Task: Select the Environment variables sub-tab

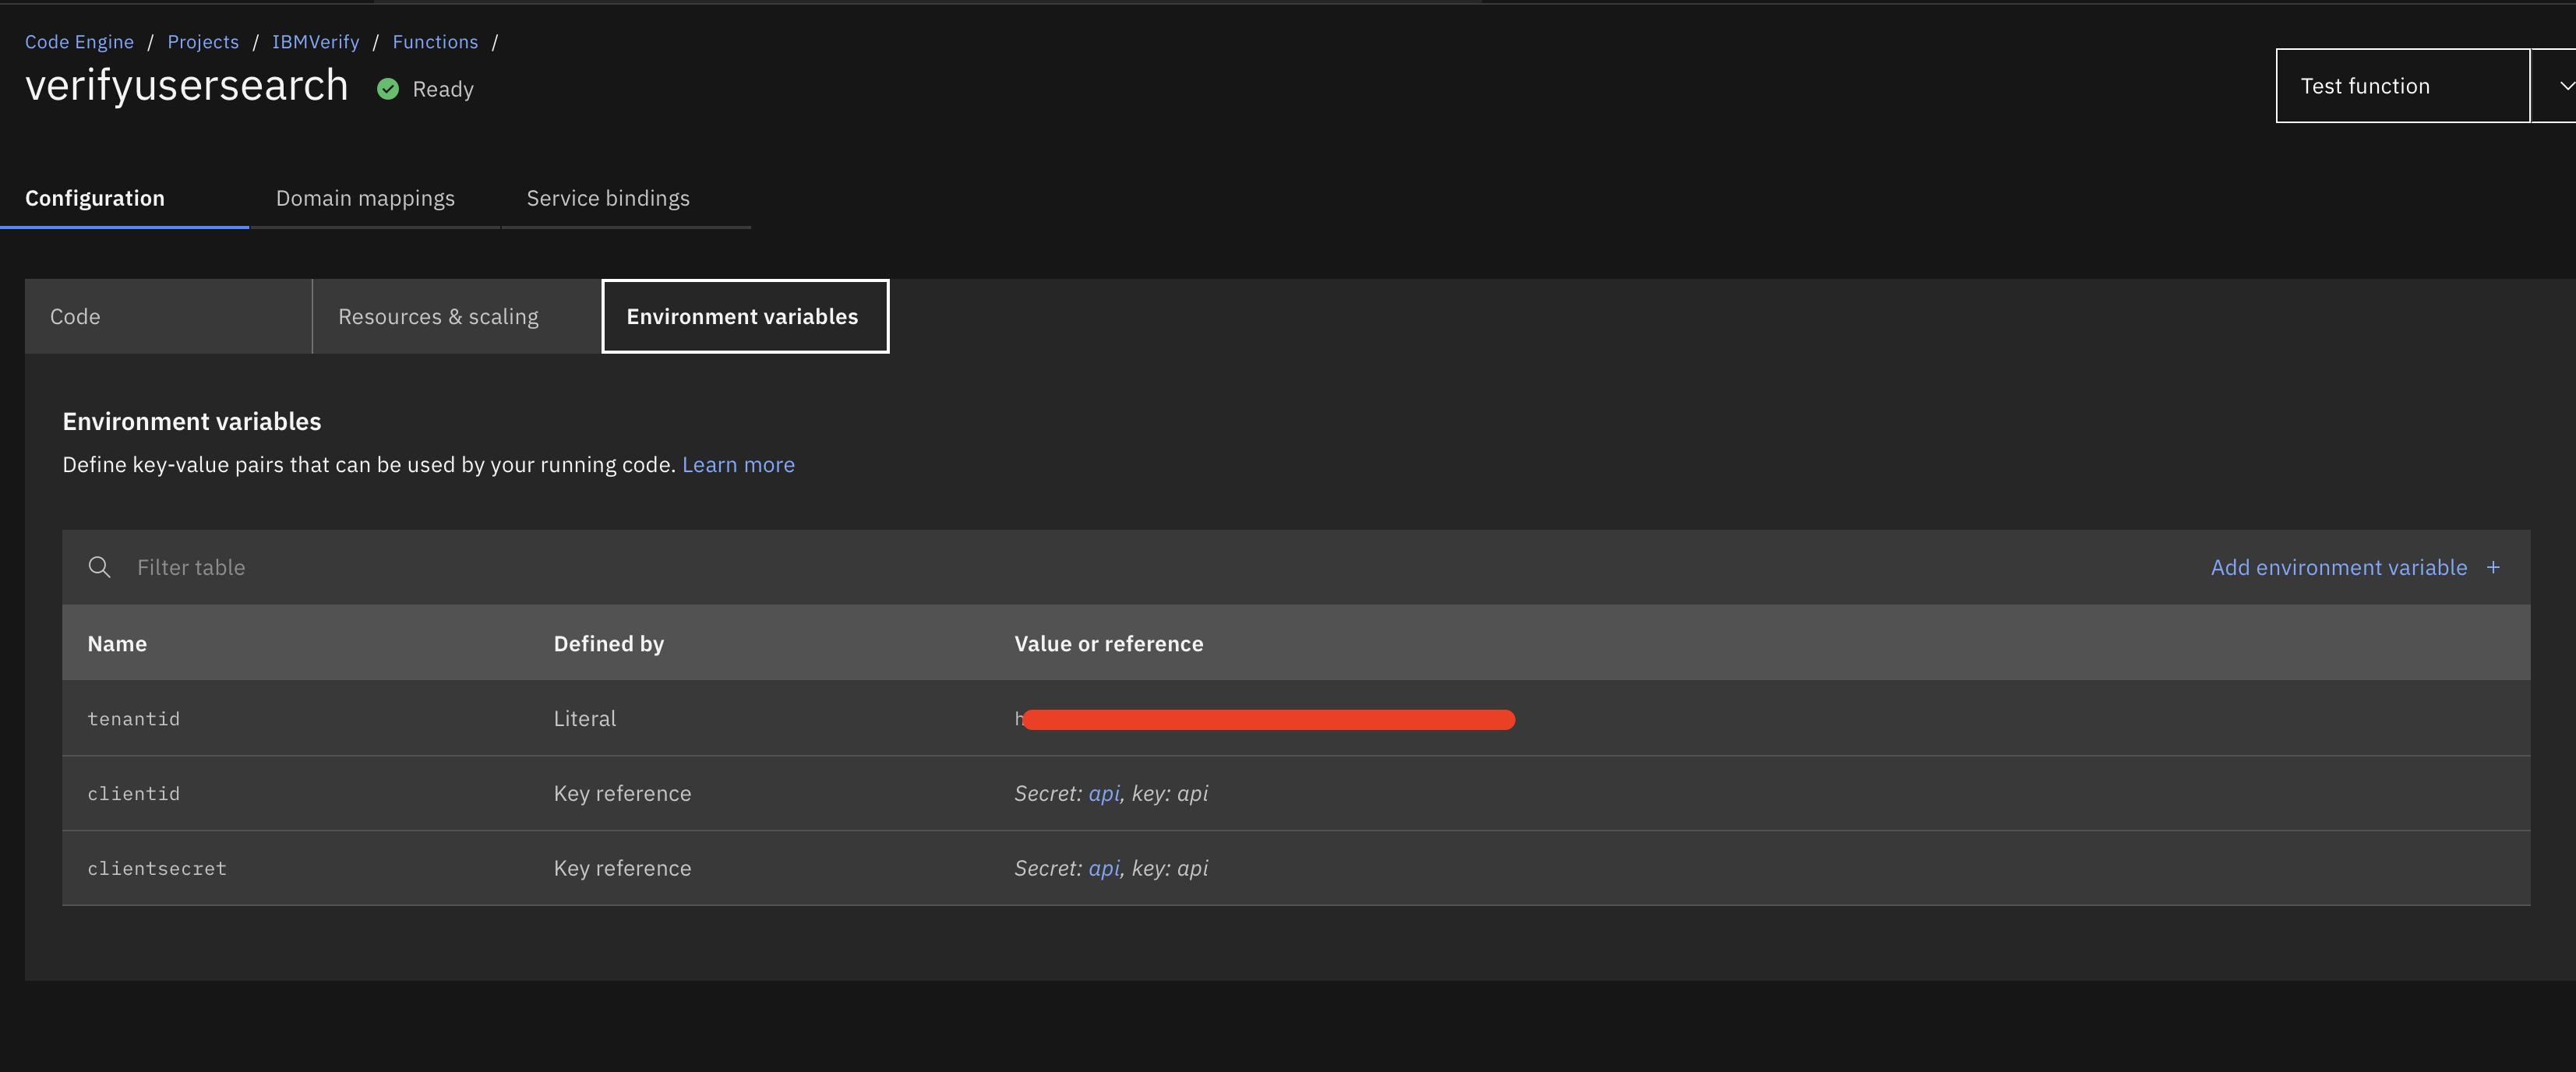Action: pos(742,316)
